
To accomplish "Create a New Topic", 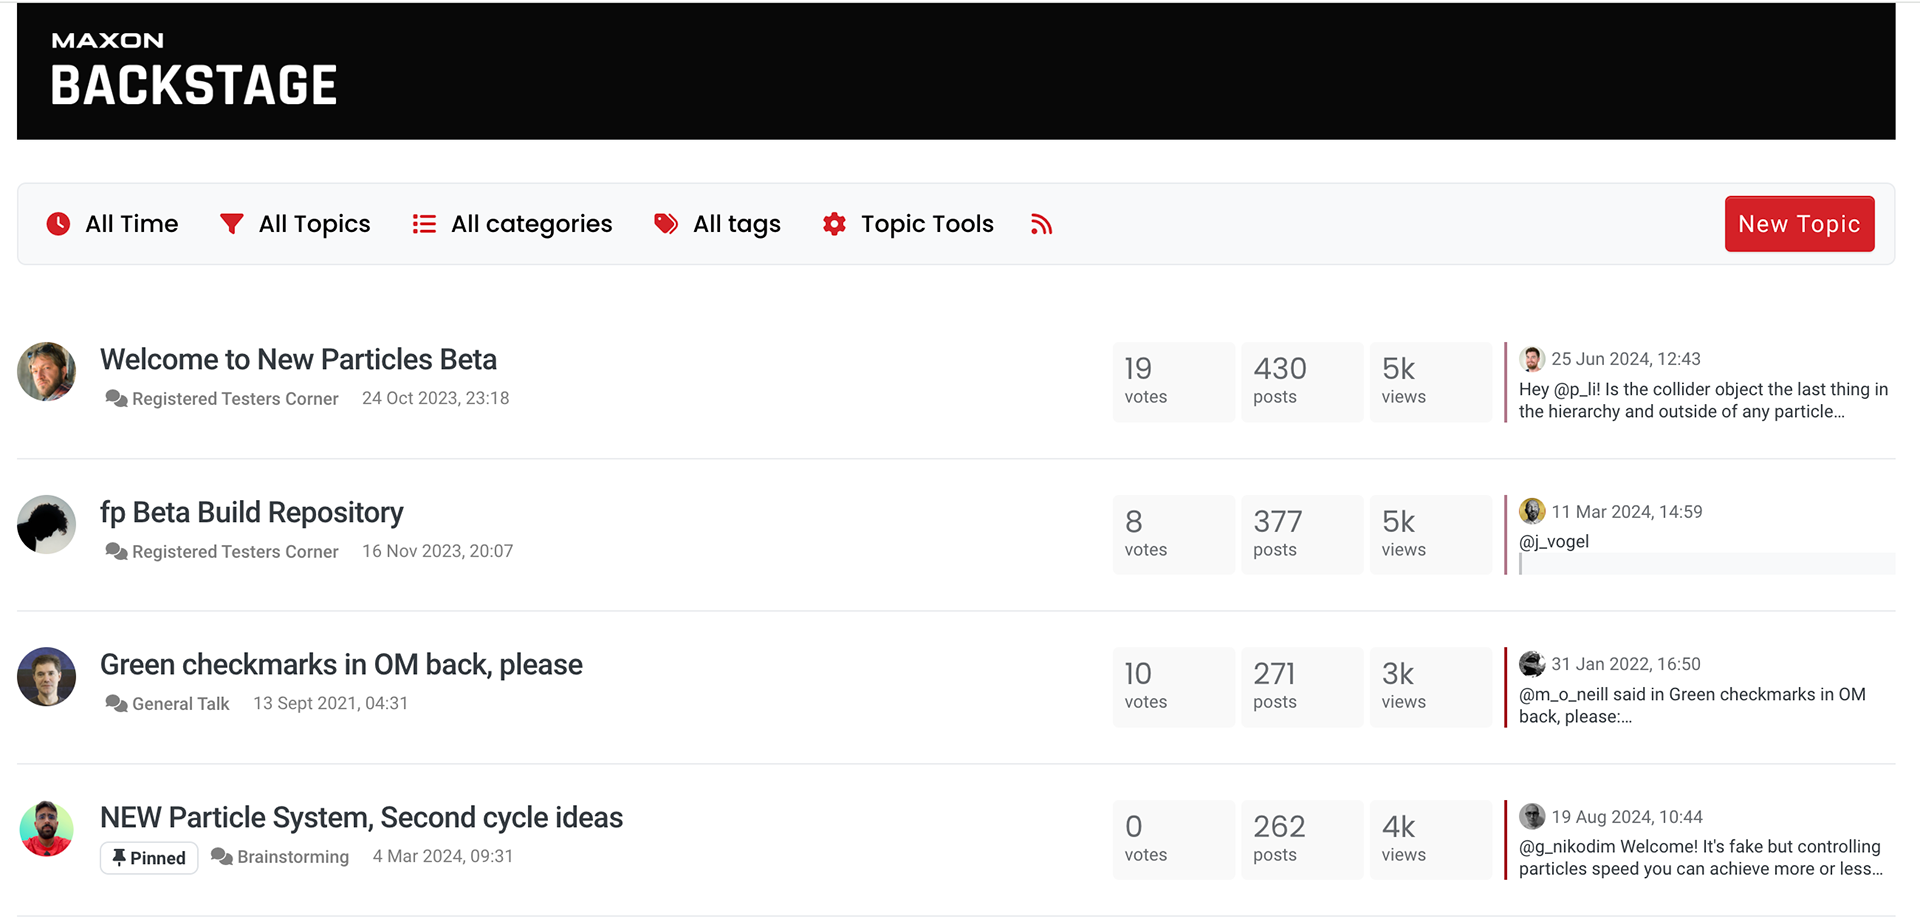I will (x=1799, y=224).
